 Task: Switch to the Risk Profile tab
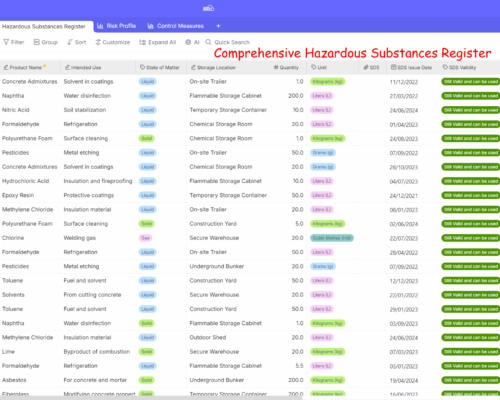[117, 26]
